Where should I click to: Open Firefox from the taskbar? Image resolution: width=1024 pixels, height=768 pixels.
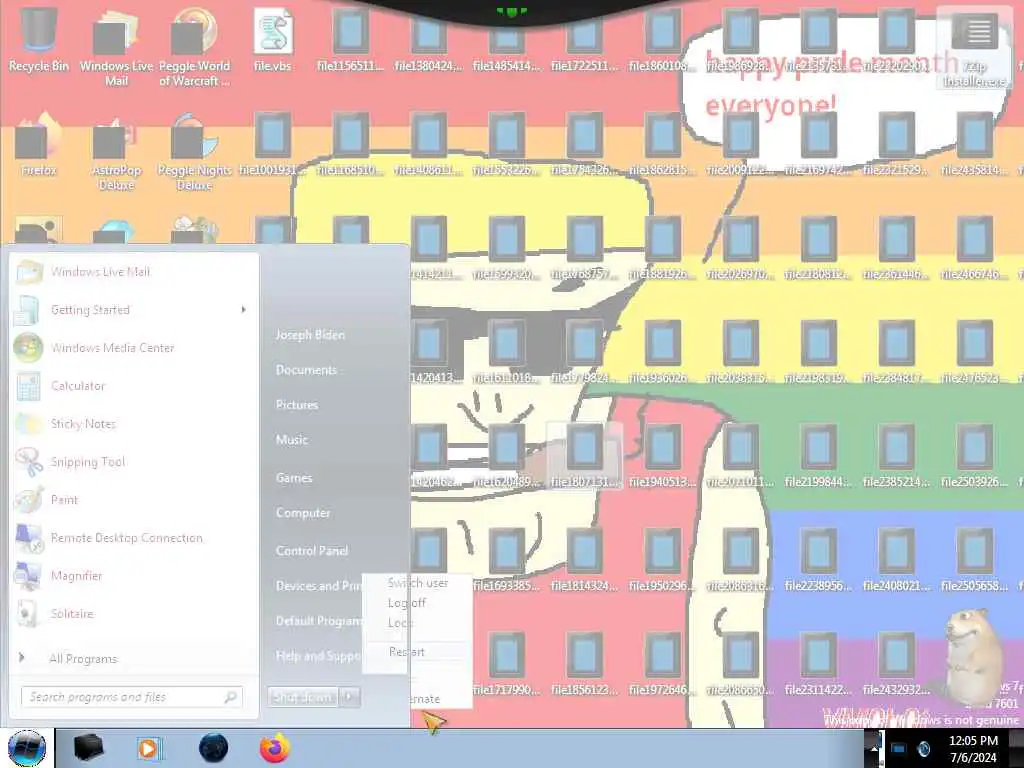click(275, 748)
